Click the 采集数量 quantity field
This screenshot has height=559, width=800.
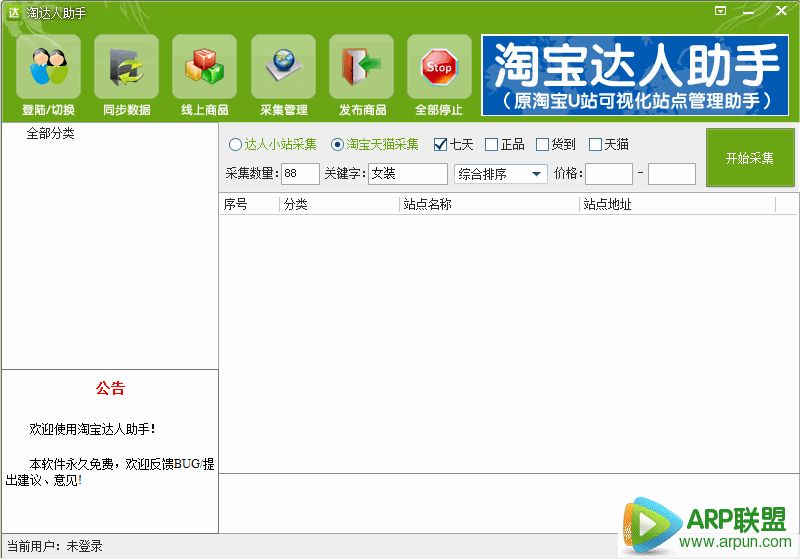click(300, 174)
